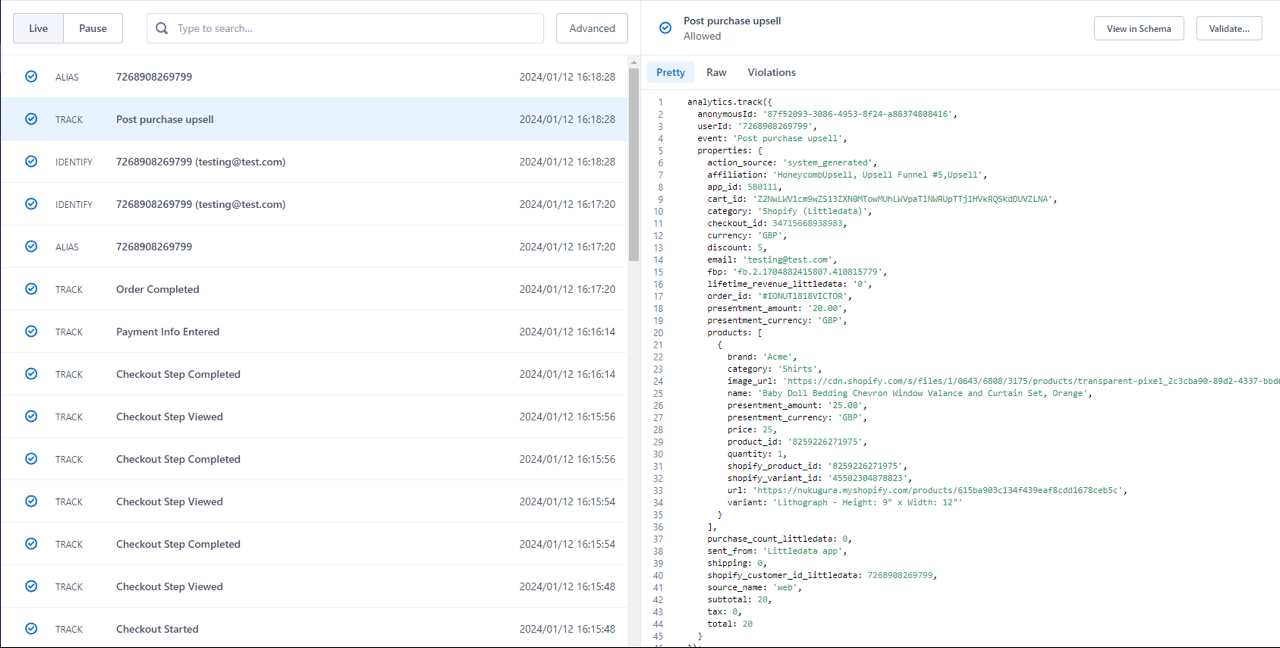Image resolution: width=1280 pixels, height=648 pixels.
Task: Click the check icon on Payment Info Entered row
Action: pos(31,331)
